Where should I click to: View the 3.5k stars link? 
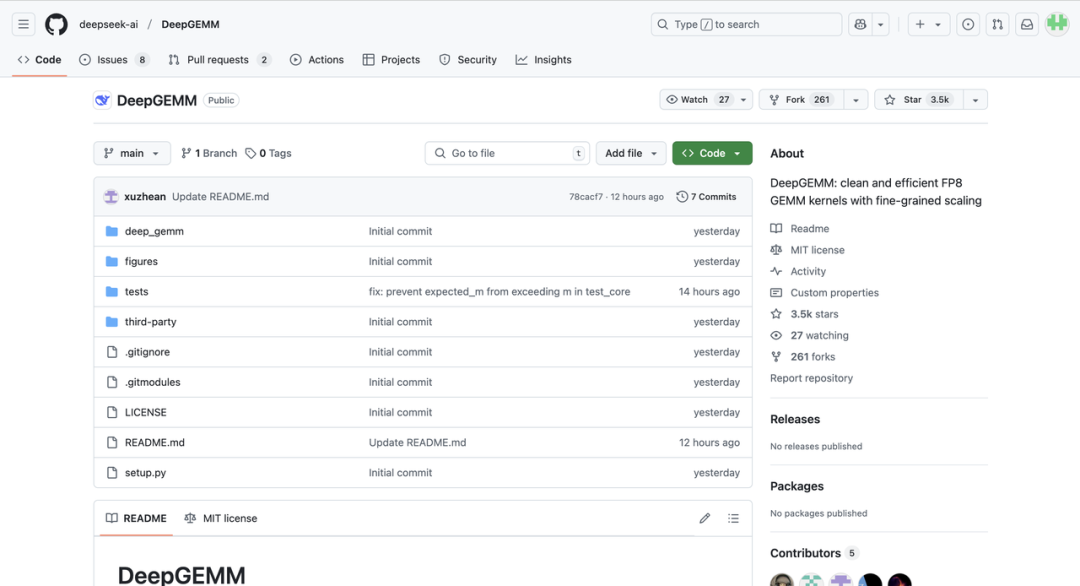pyautogui.click(x=814, y=314)
